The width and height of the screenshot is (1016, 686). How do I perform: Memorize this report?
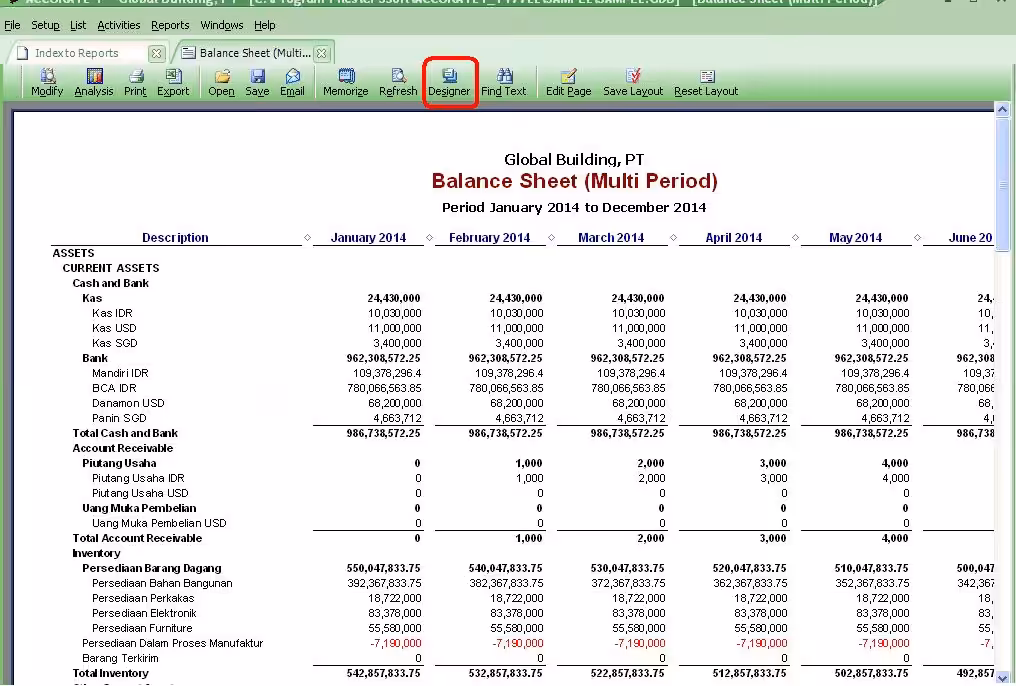tap(345, 83)
